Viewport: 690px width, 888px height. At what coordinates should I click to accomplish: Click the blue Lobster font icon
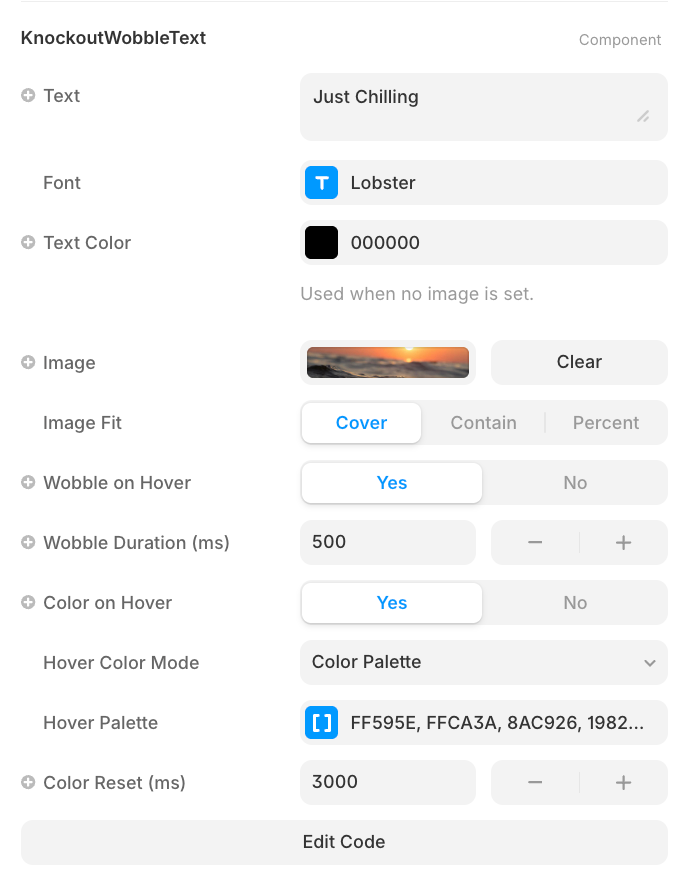[321, 183]
